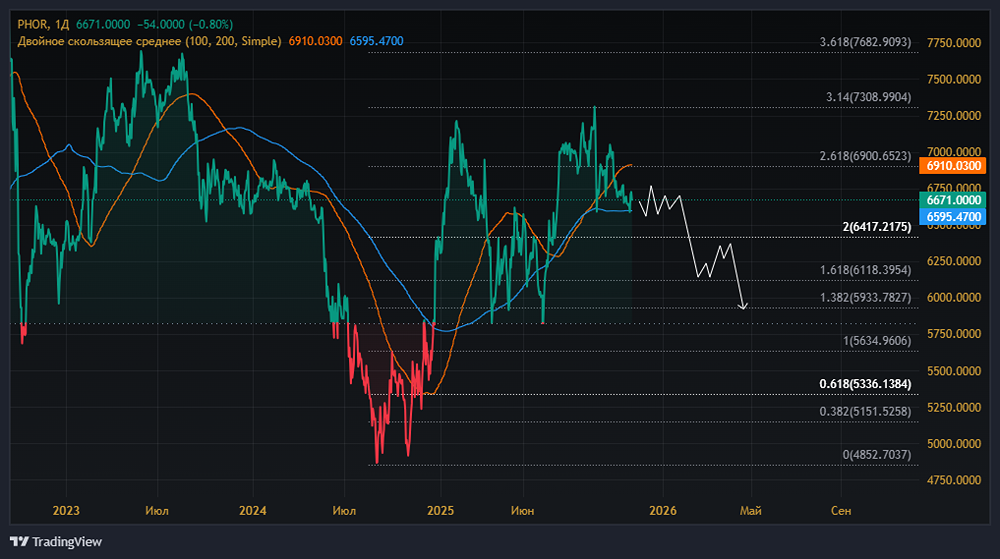Select the 0.618(5336.1384) Fibonacci level label

click(864, 383)
